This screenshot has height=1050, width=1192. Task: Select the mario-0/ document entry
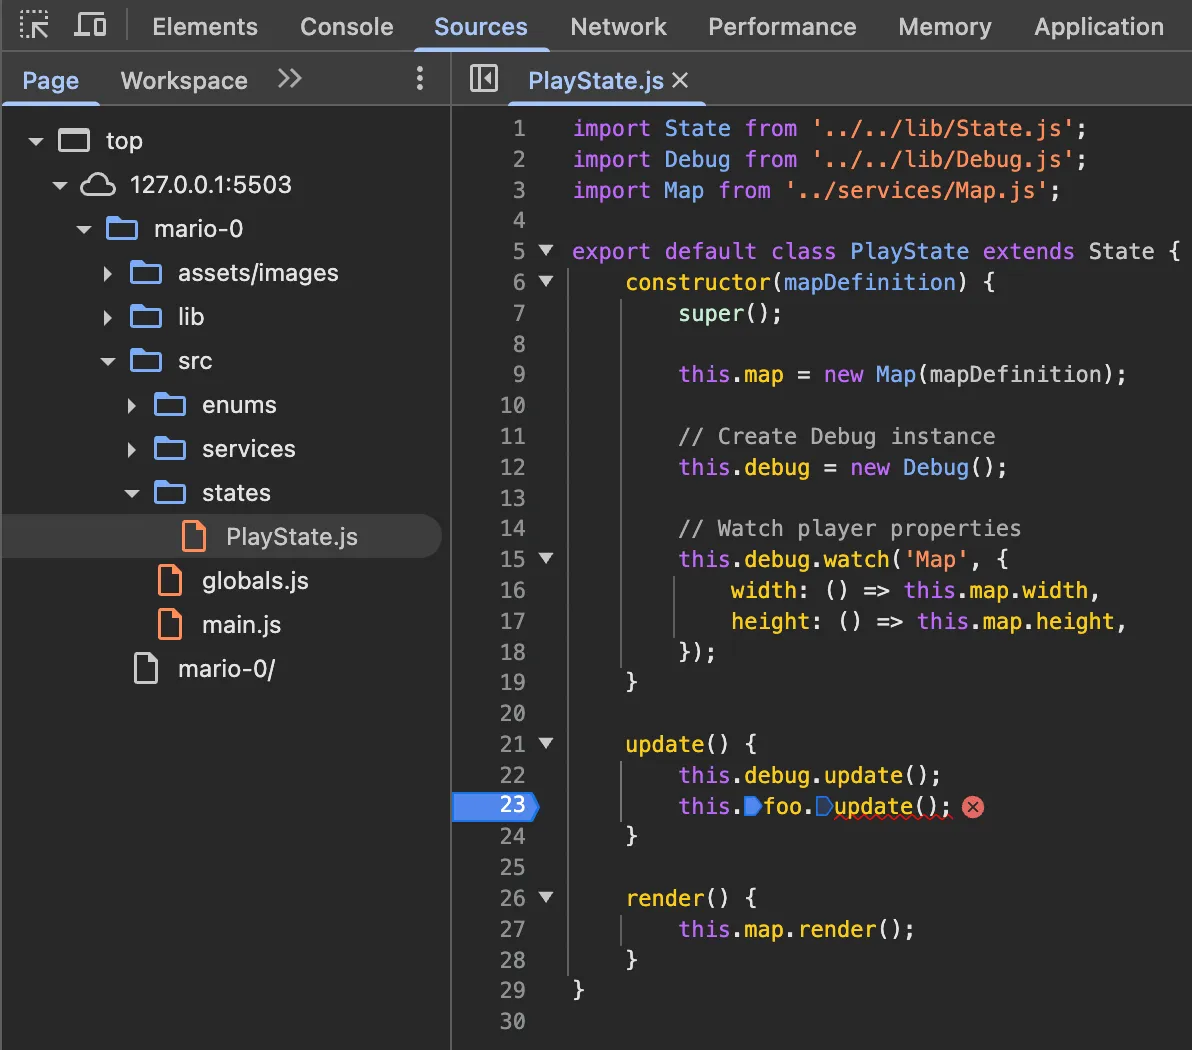click(x=226, y=669)
